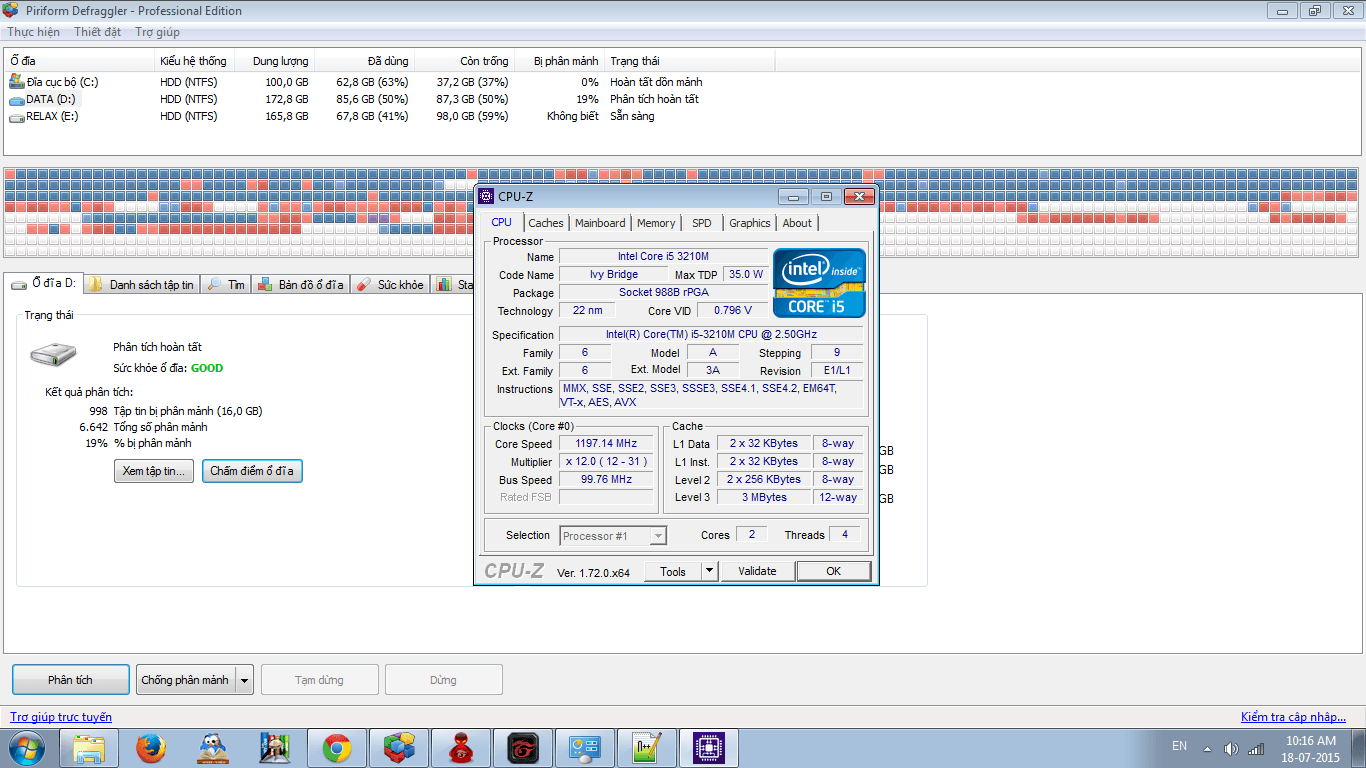1366x768 pixels.
Task: Select the Ổ đĩa D: tab
Action: click(x=43, y=284)
